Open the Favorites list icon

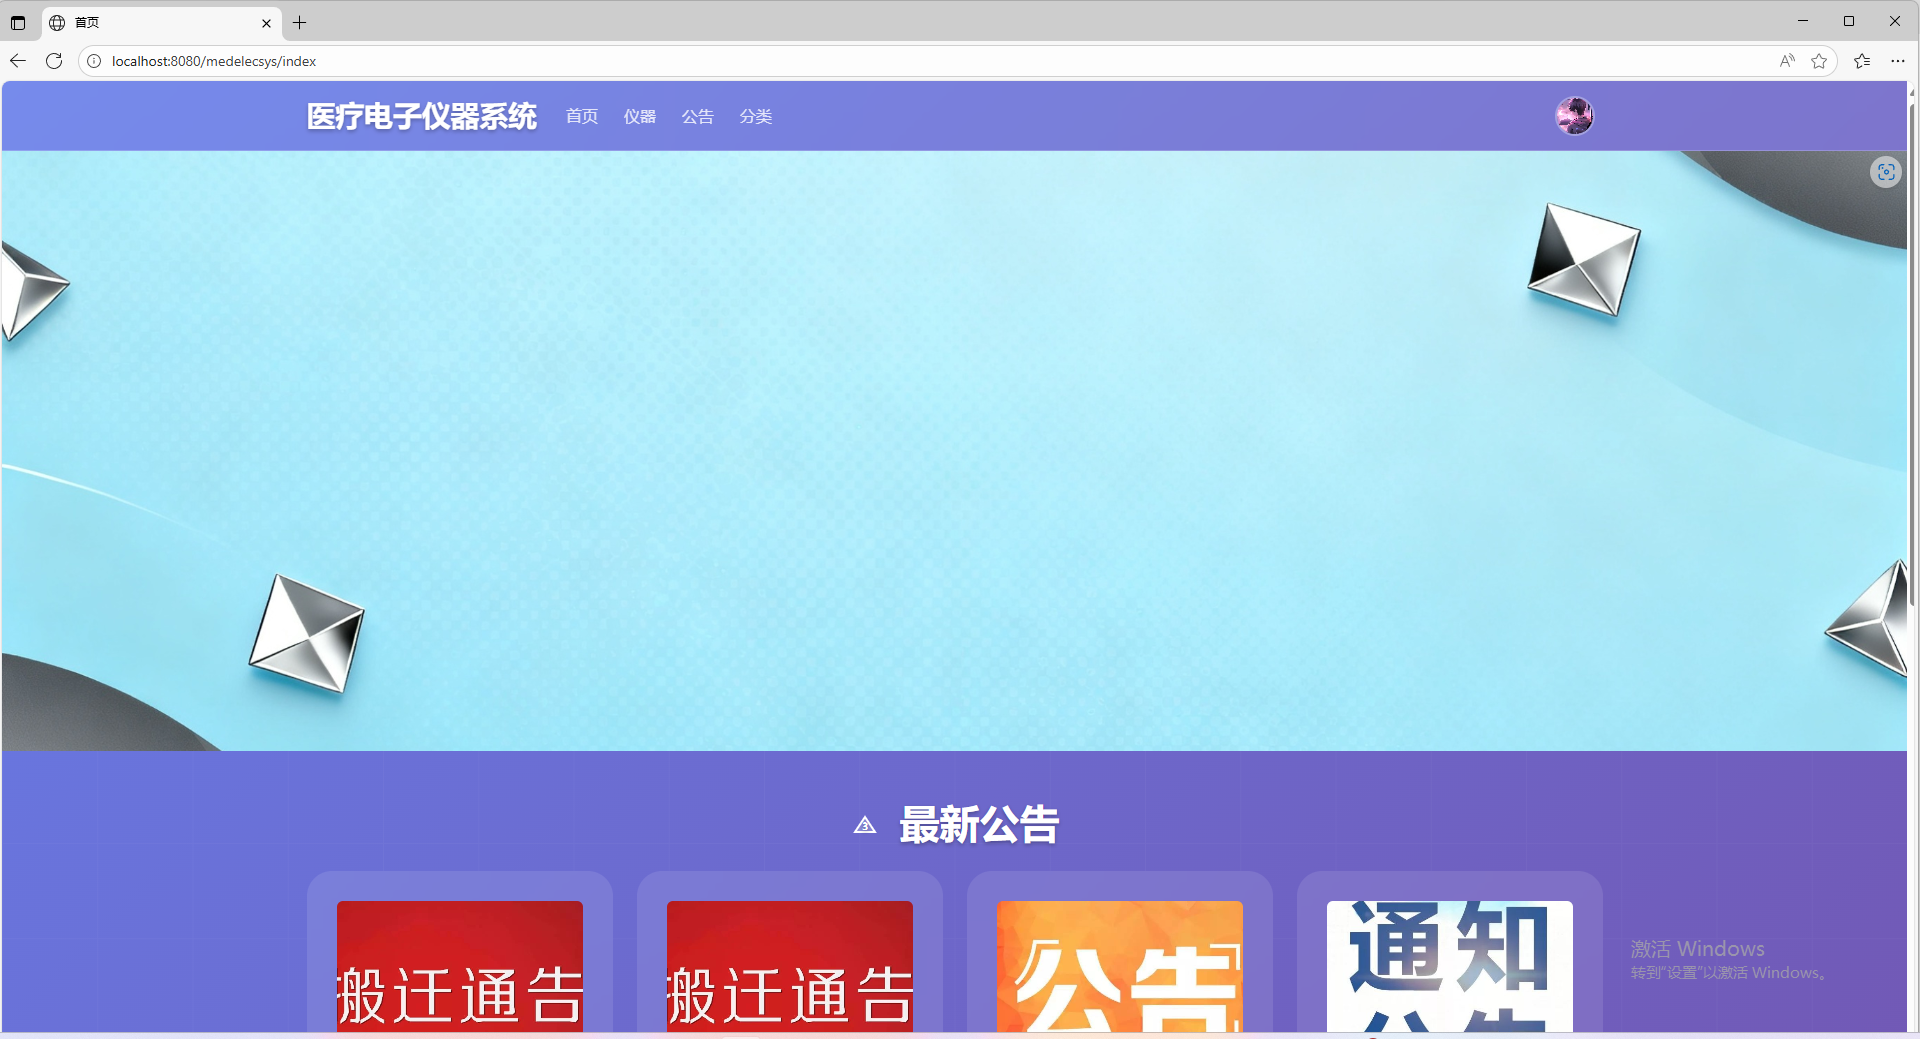pyautogui.click(x=1862, y=61)
